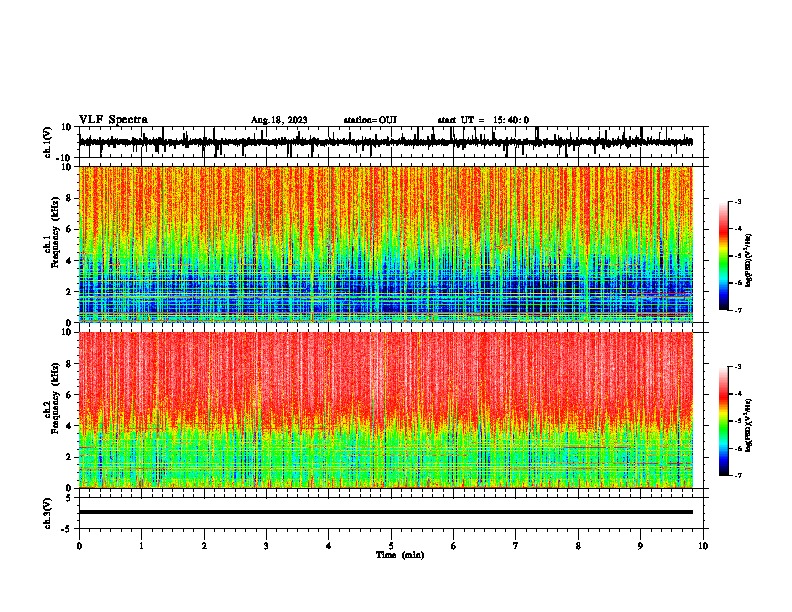The width and height of the screenshot is (792, 612).
Task: Click time axis tick label "9"
Action: (x=640, y=546)
